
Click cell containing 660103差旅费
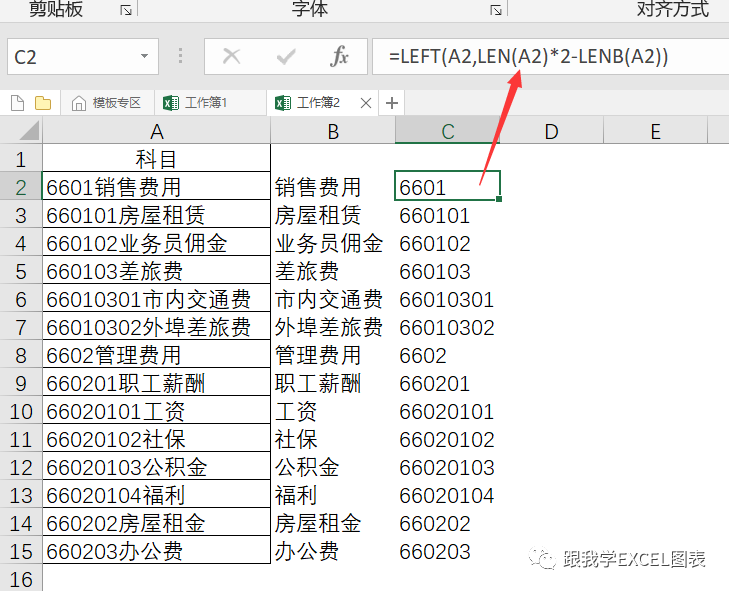(x=156, y=270)
